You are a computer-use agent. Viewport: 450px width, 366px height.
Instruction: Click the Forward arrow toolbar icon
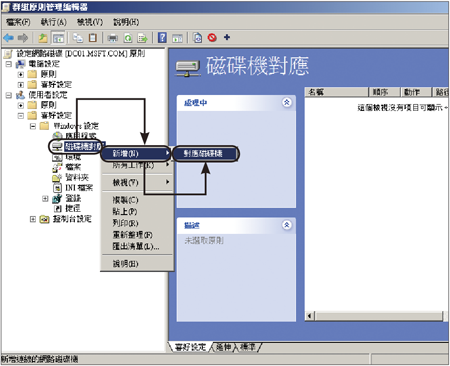tap(23, 38)
